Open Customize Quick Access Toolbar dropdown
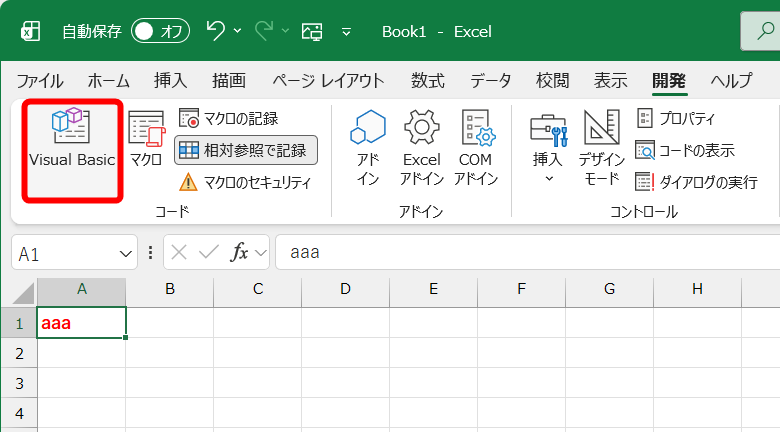This screenshot has width=780, height=432. 346,32
